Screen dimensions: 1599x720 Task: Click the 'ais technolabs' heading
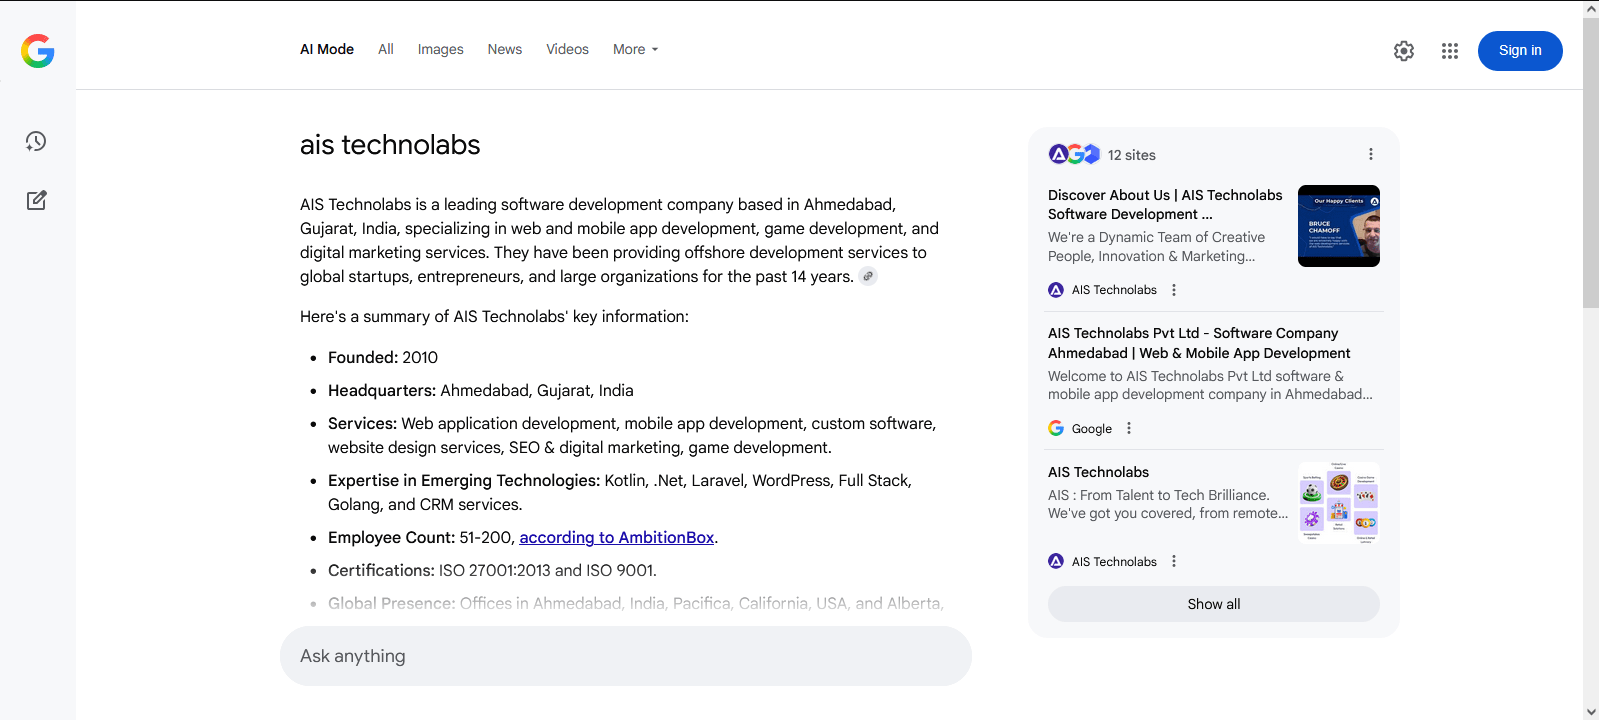tap(390, 145)
